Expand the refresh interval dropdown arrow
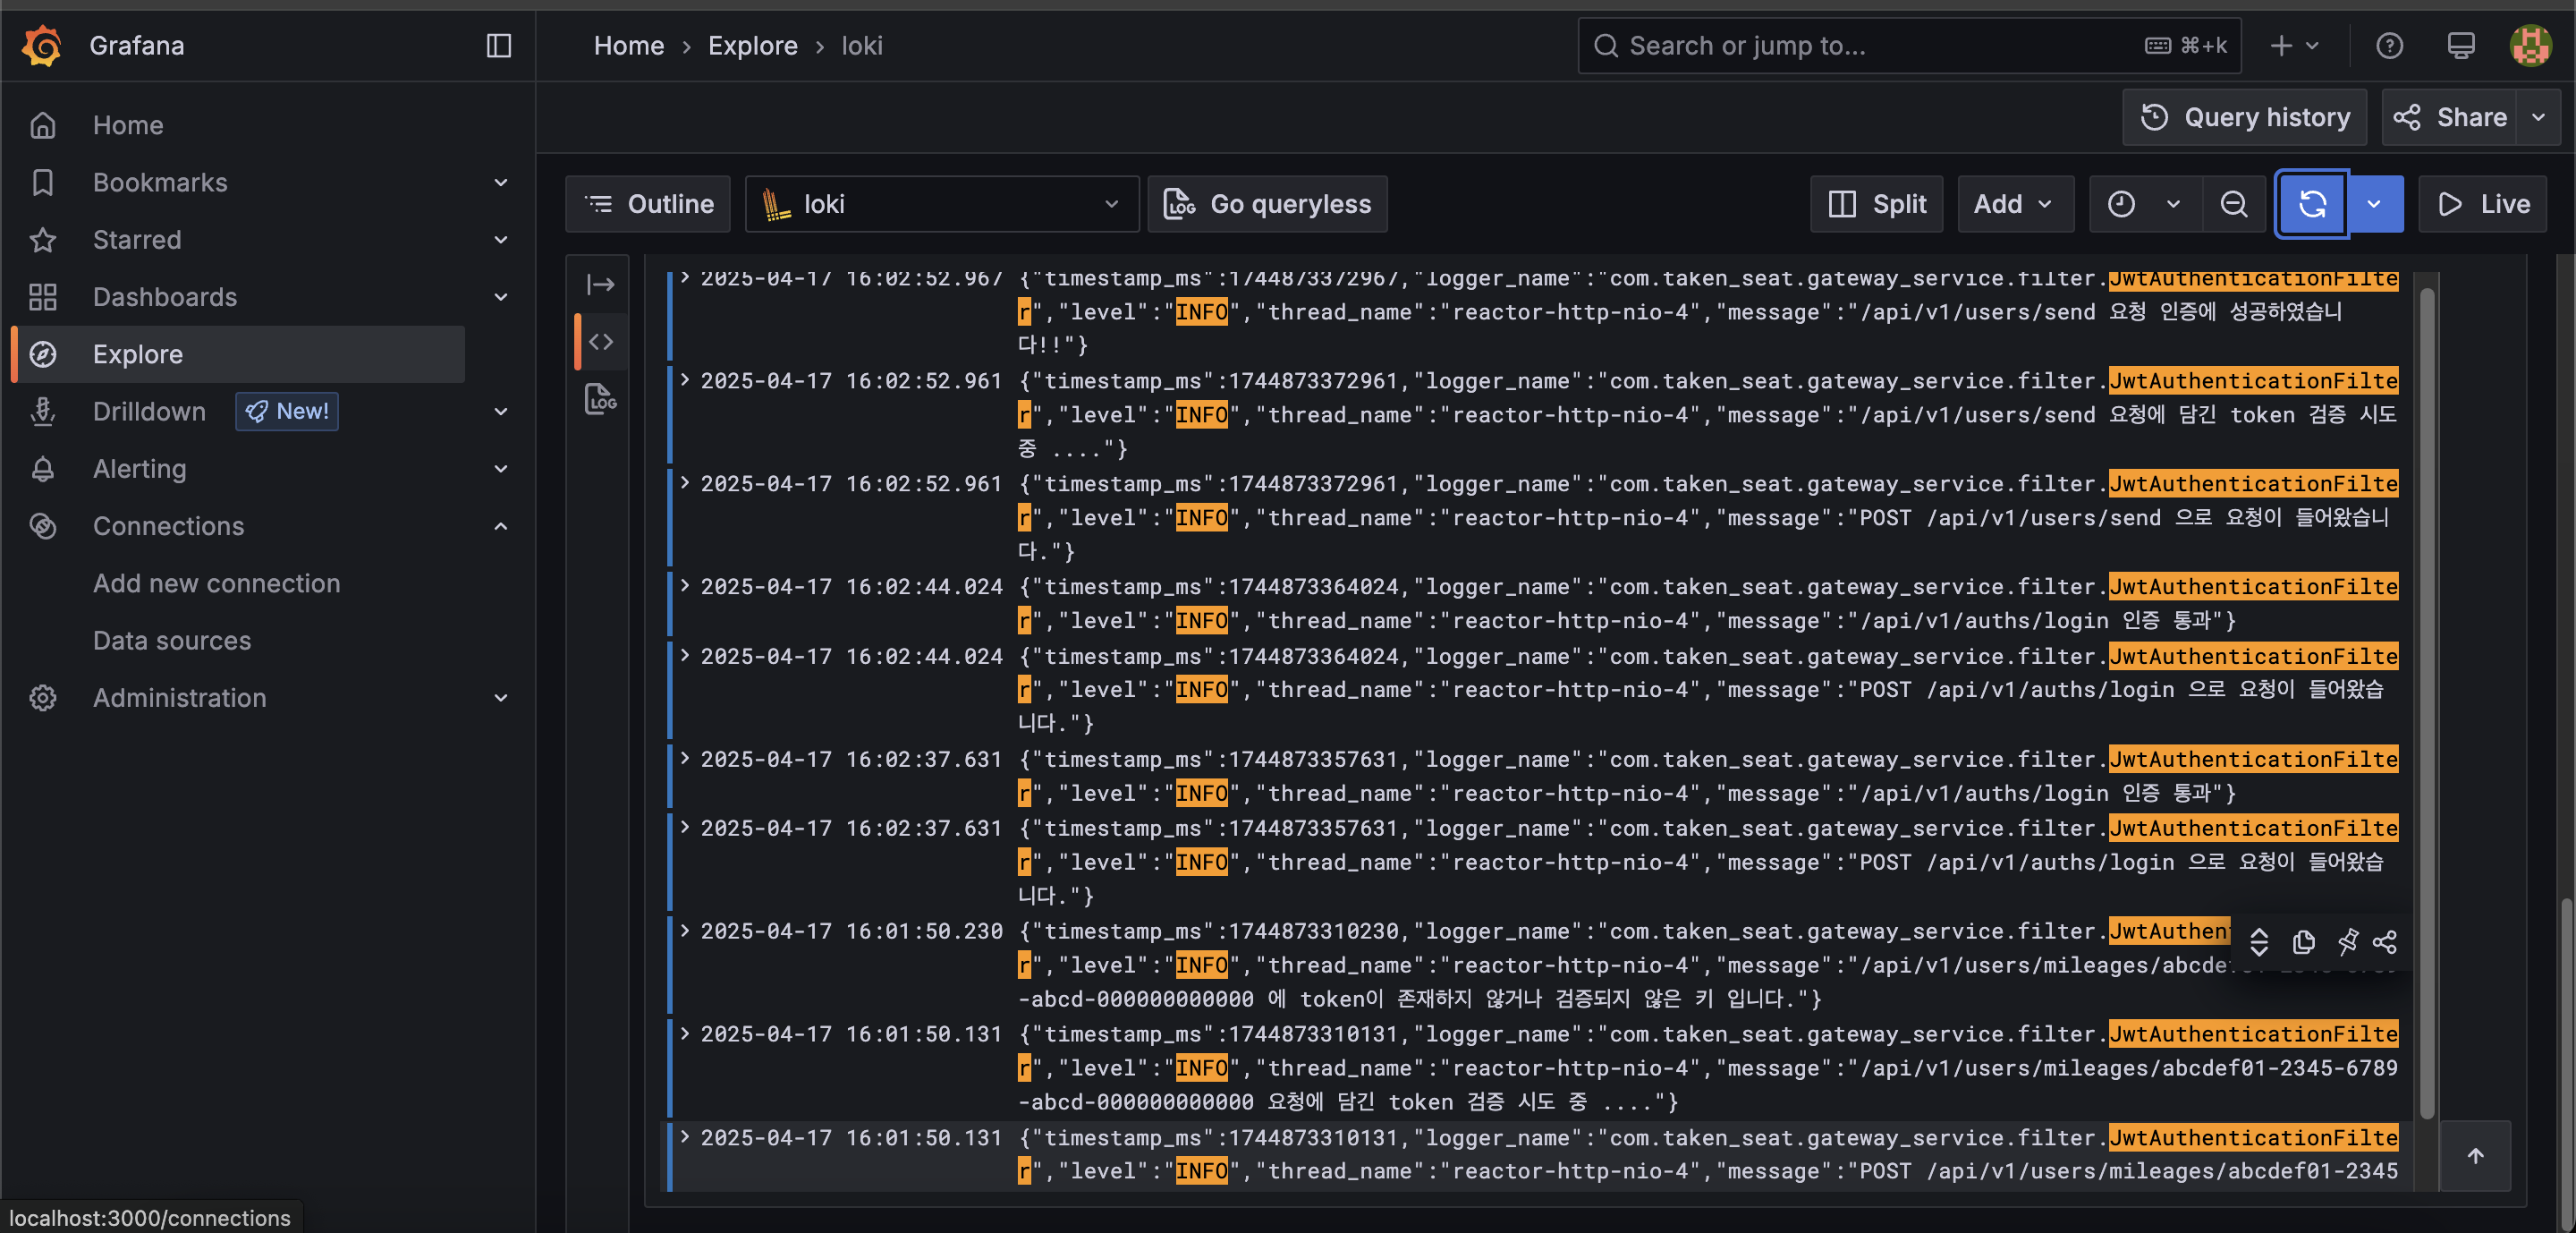Viewport: 2576px width, 1233px height. click(x=2374, y=204)
